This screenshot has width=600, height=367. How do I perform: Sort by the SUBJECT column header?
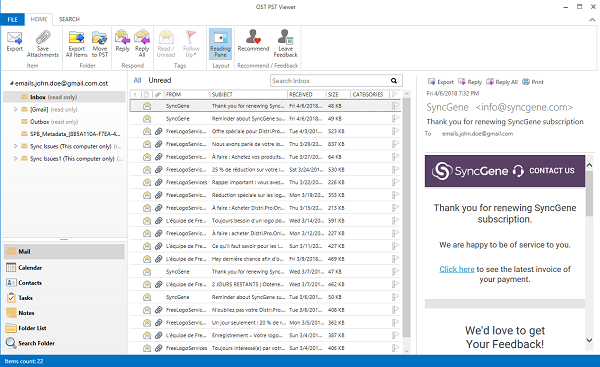point(249,94)
